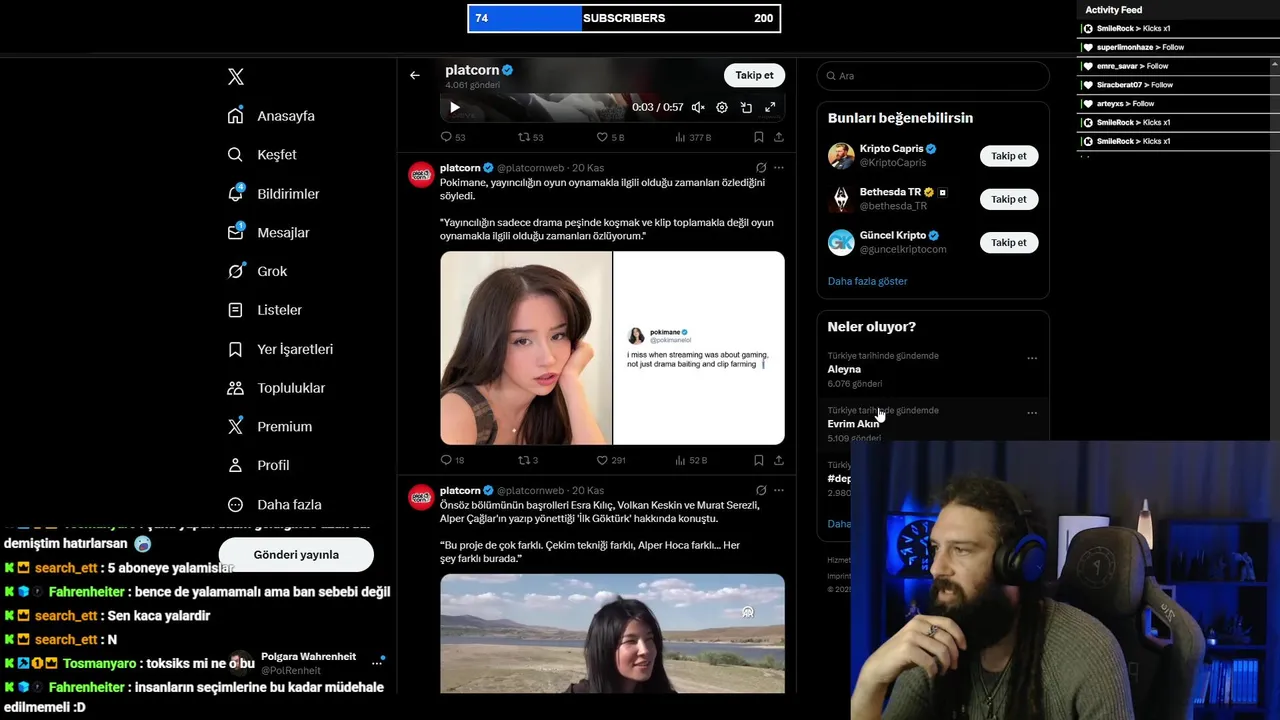Click the @platcornweb handle on Pokimane post
The width and height of the screenshot is (1280, 720).
tap(530, 168)
